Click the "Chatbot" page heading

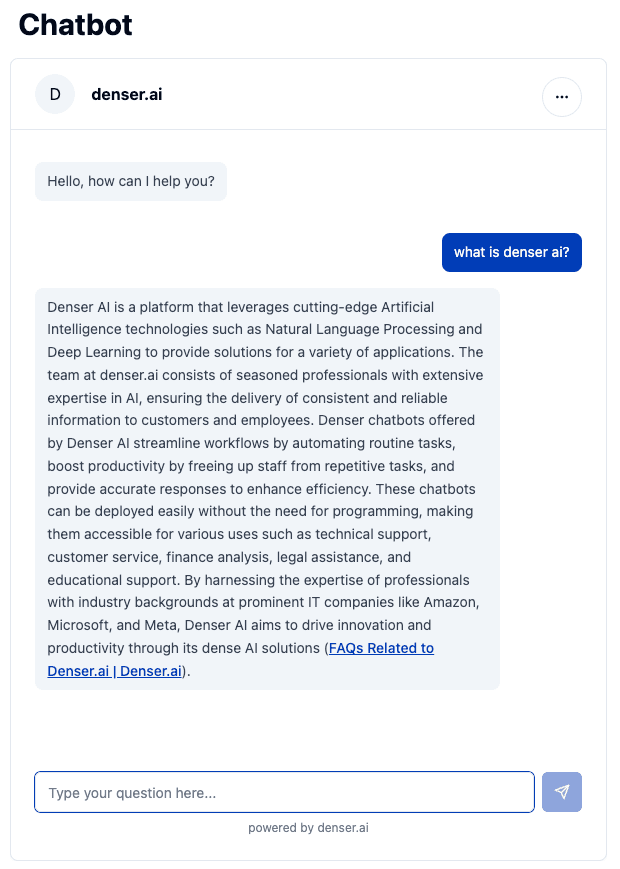click(x=75, y=25)
